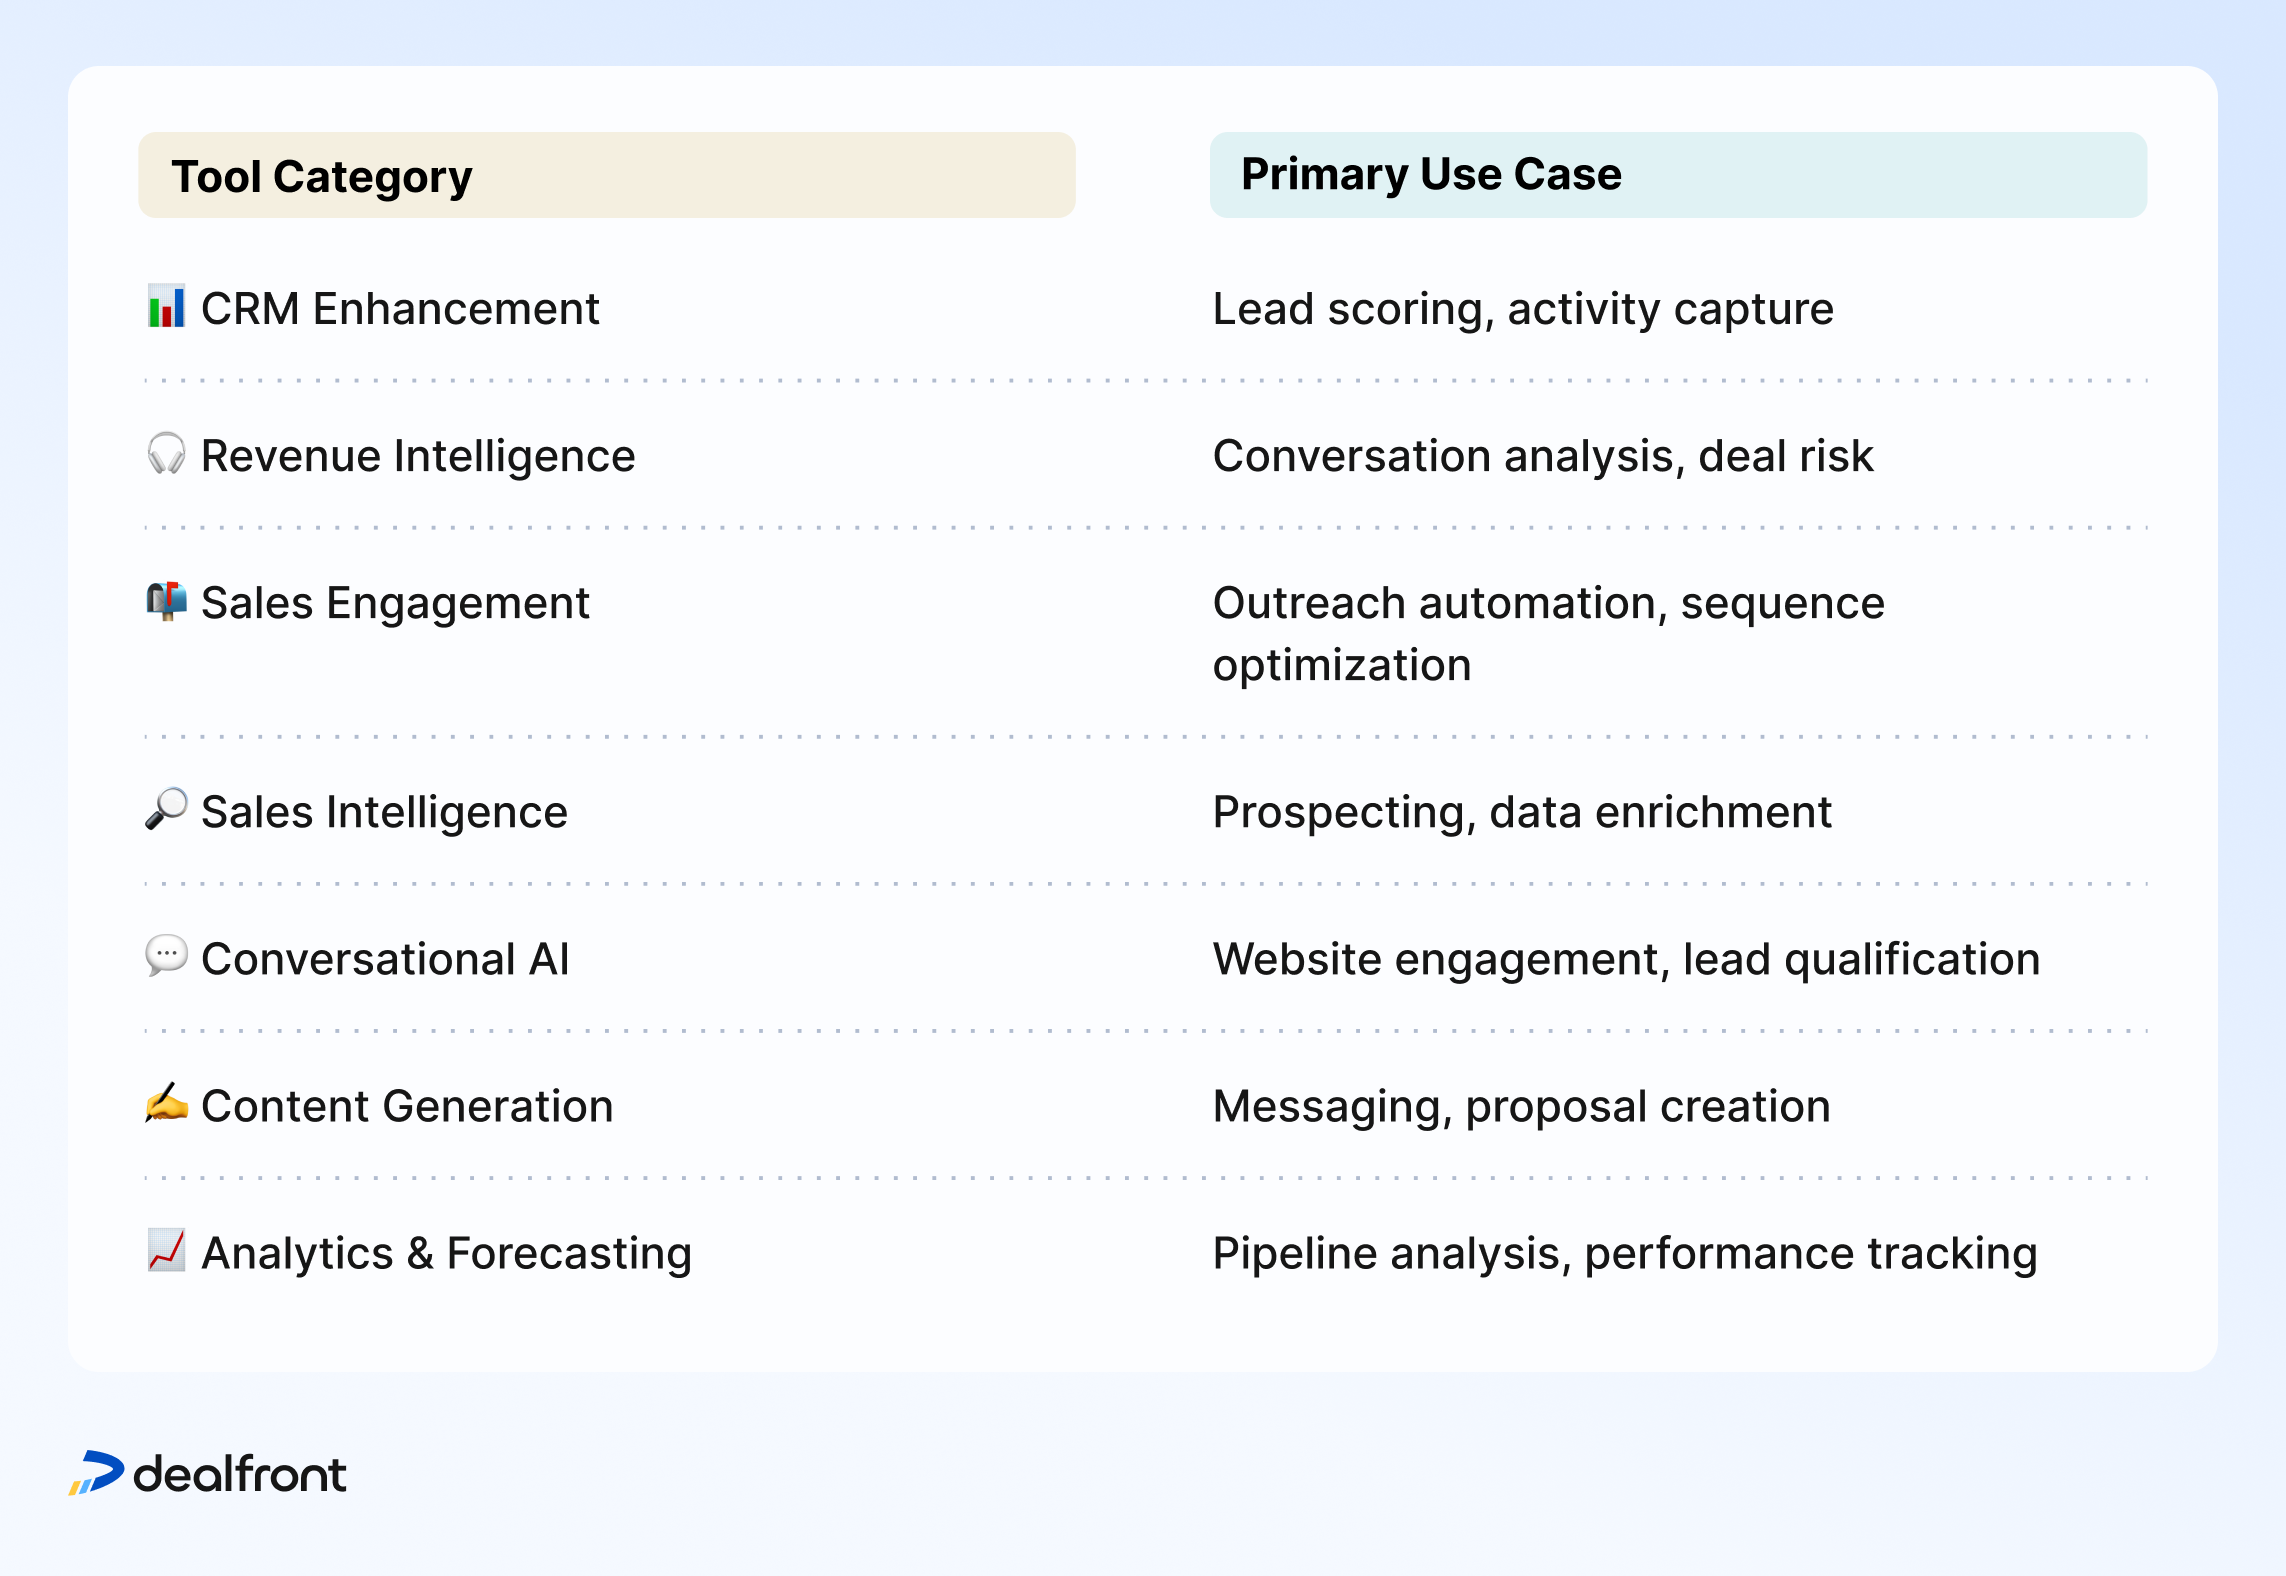Select the Tool Category column header
Image resolution: width=2286 pixels, height=1576 pixels.
tap(607, 175)
